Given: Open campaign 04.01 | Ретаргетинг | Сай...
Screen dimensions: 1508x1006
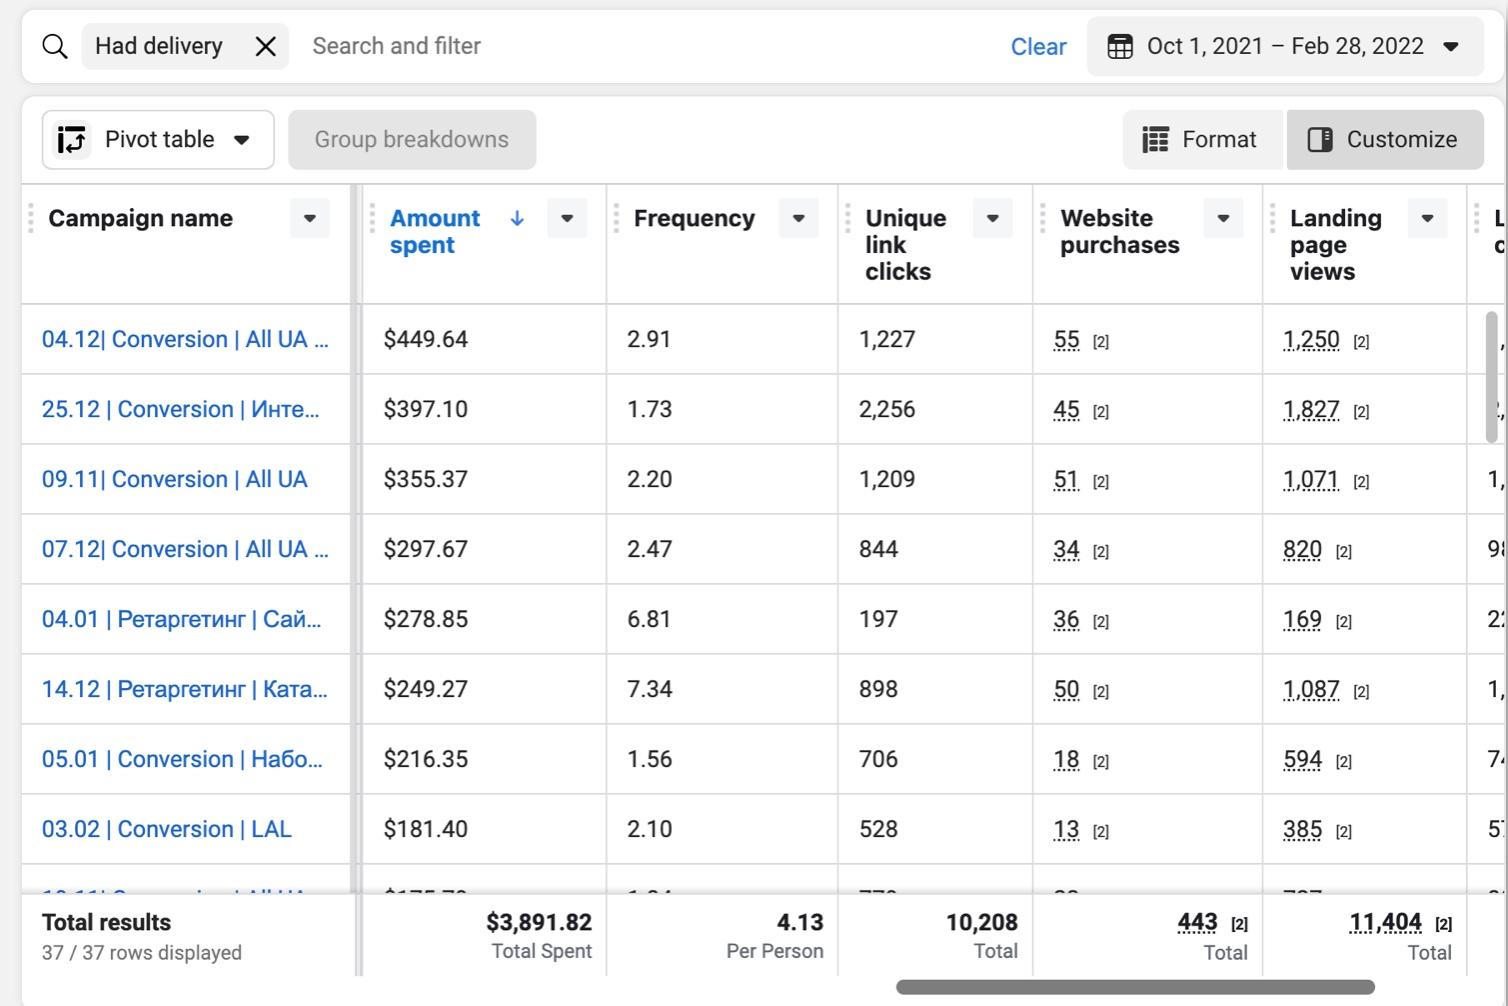Looking at the screenshot, I should coord(182,620).
